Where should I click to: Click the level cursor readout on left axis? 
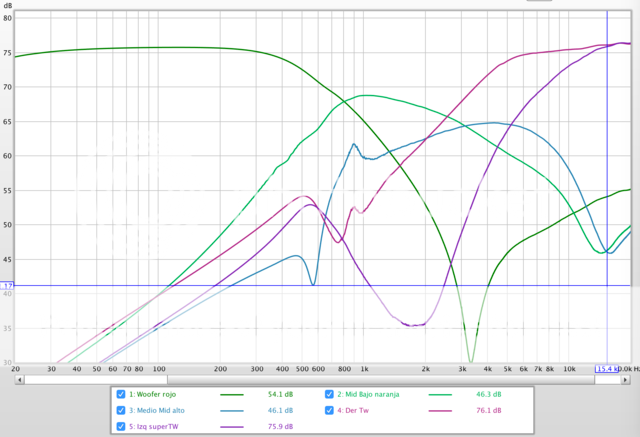(6, 286)
